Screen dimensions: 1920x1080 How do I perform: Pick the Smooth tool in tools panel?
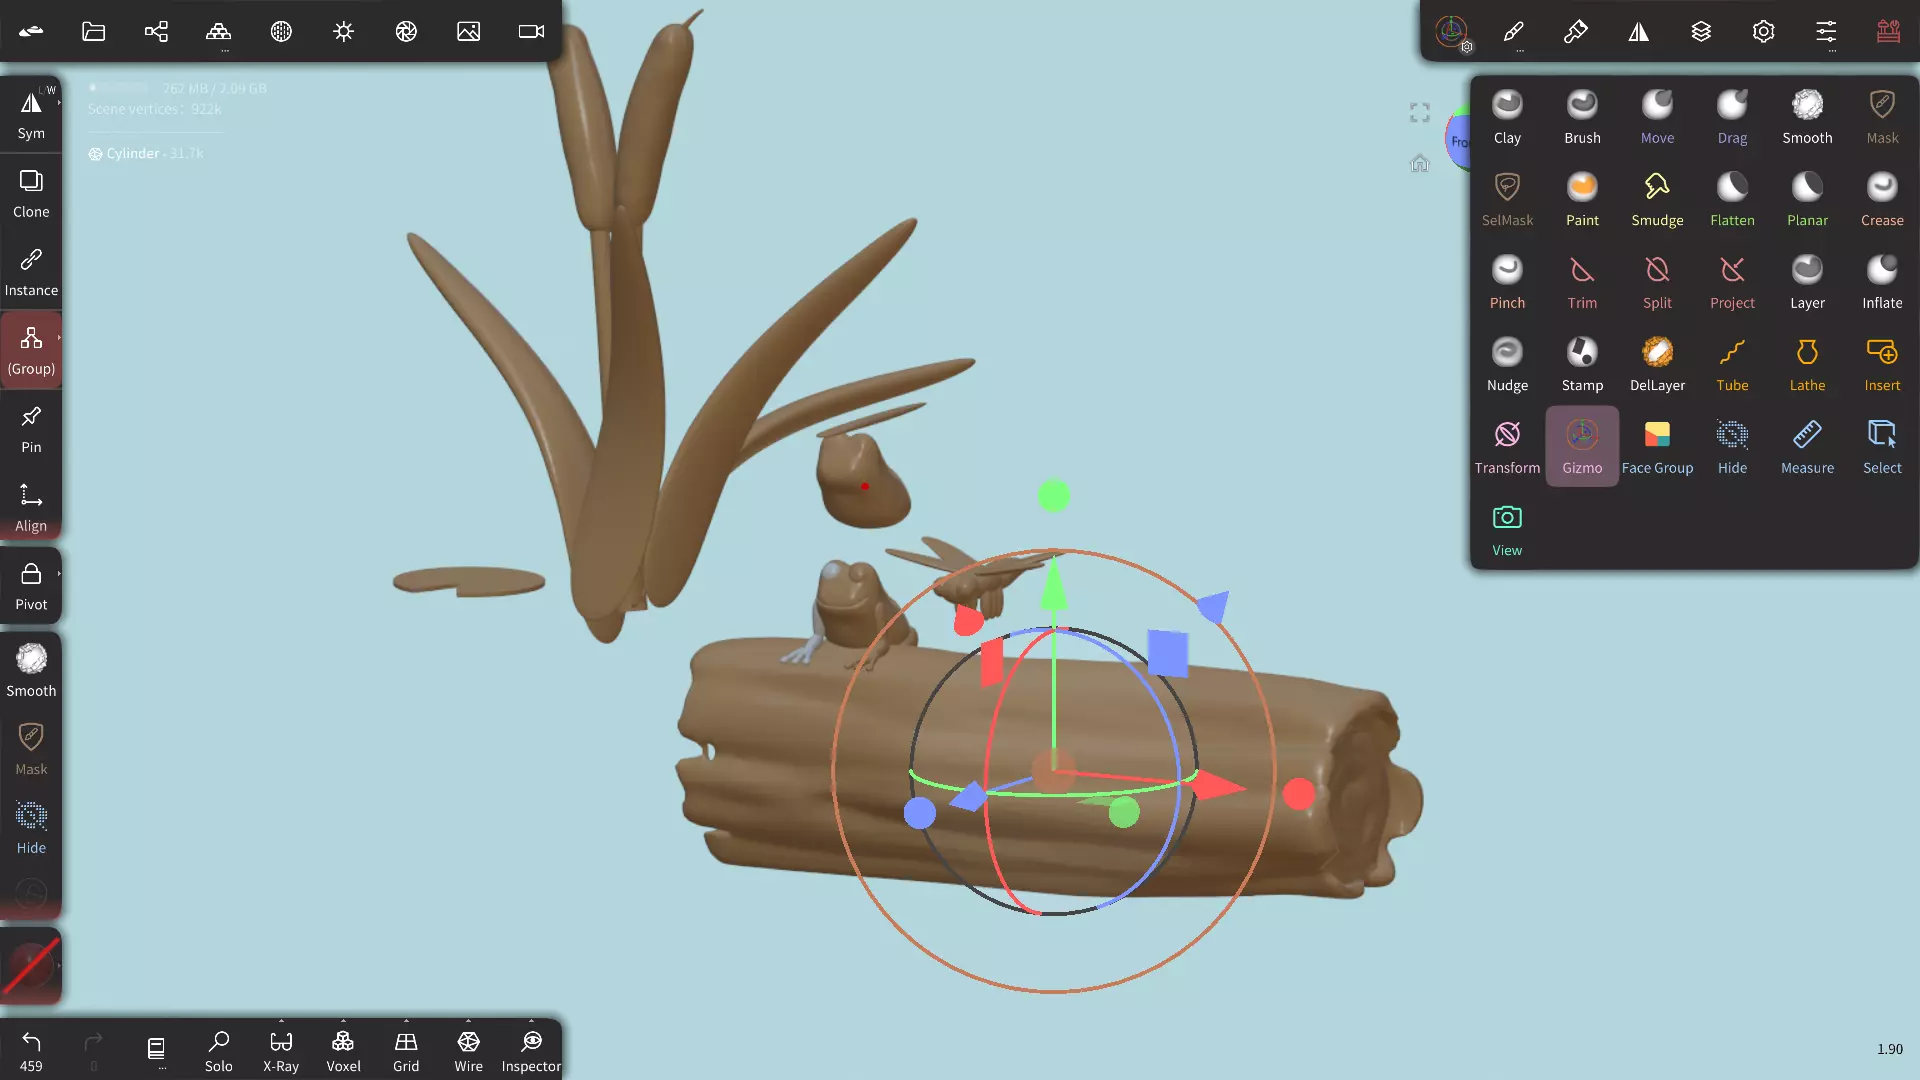[x=1807, y=117]
